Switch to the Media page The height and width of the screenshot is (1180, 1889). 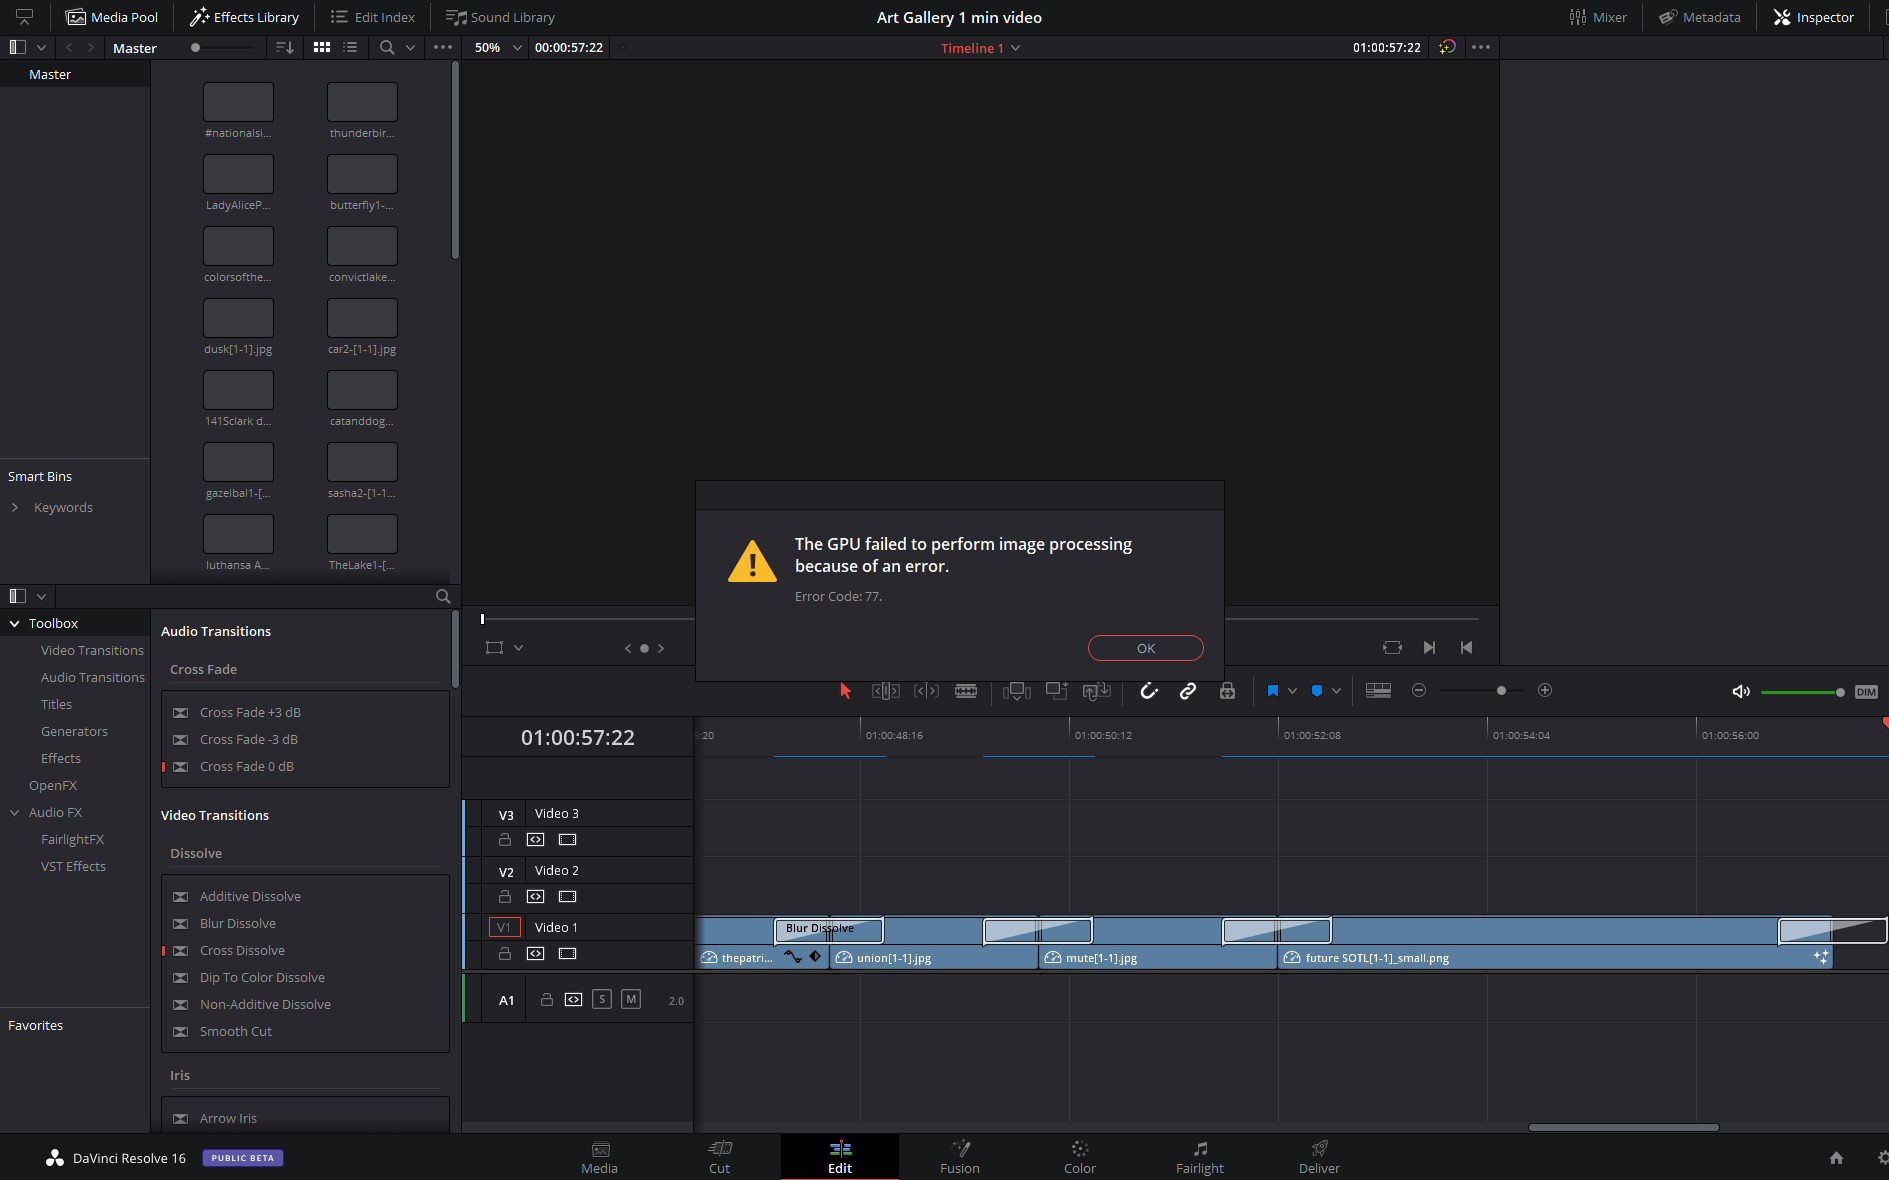600,1158
